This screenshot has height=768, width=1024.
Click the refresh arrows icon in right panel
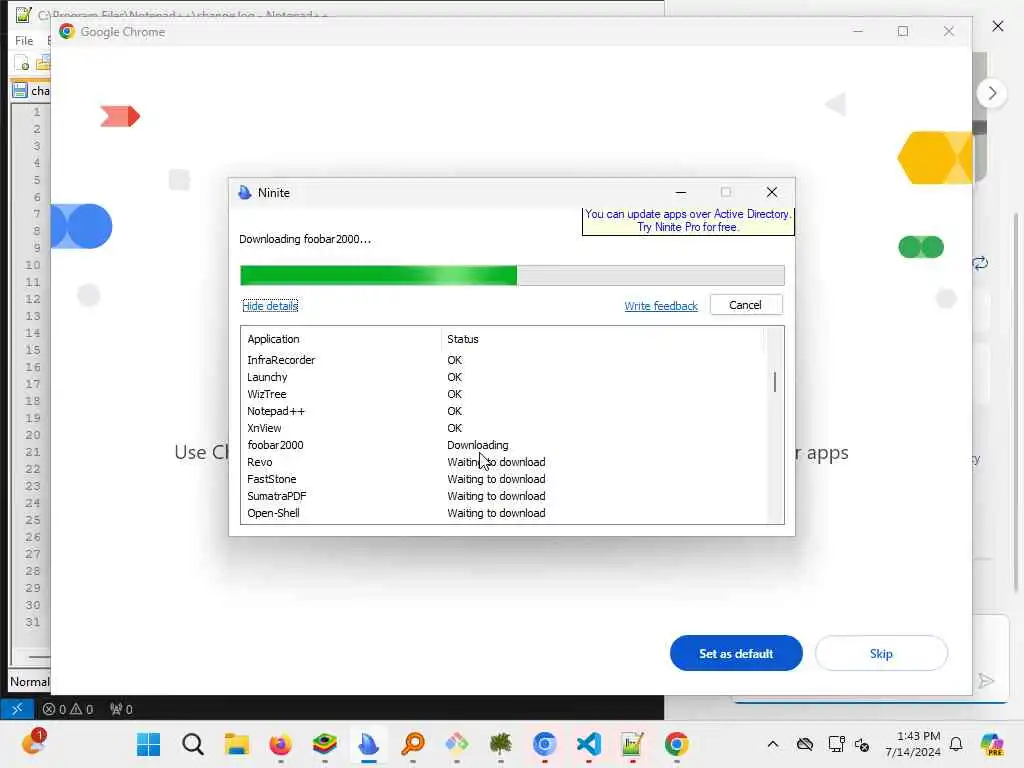coord(980,263)
